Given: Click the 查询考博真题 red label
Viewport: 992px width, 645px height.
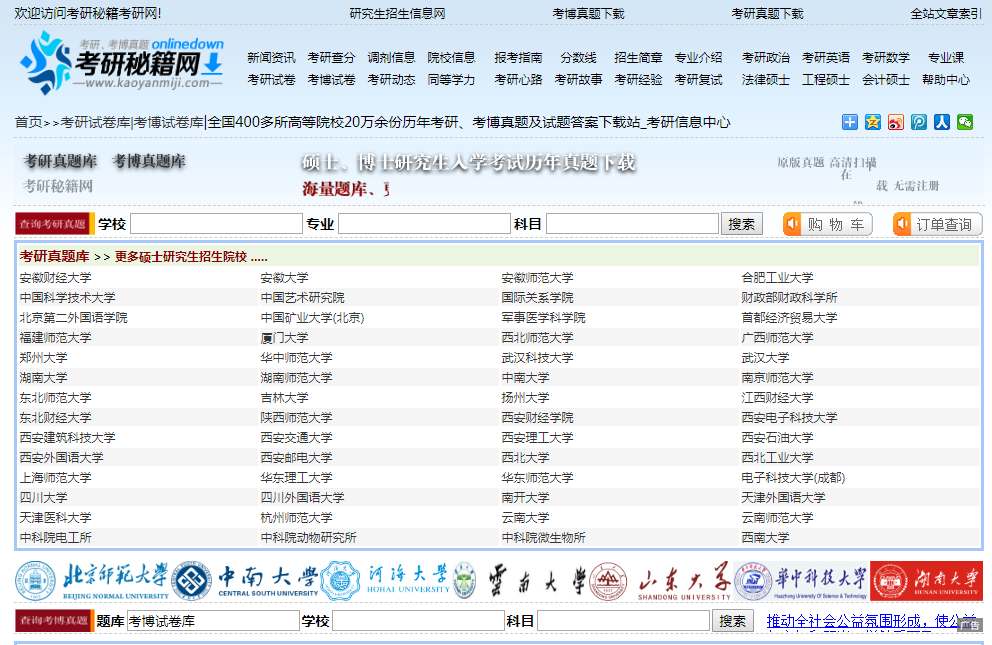Looking at the screenshot, I should click(53, 621).
